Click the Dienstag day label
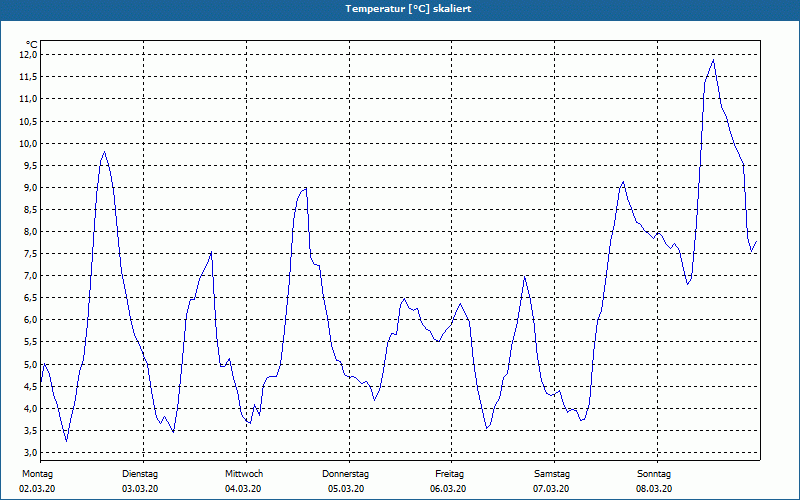Image resolution: width=800 pixels, height=500 pixels. [x=140, y=474]
